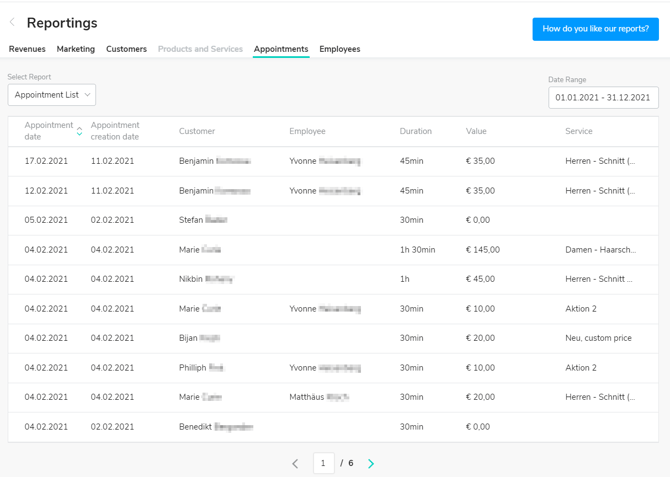Click the Appointment creation date header
The width and height of the screenshot is (670, 477).
pos(115,131)
